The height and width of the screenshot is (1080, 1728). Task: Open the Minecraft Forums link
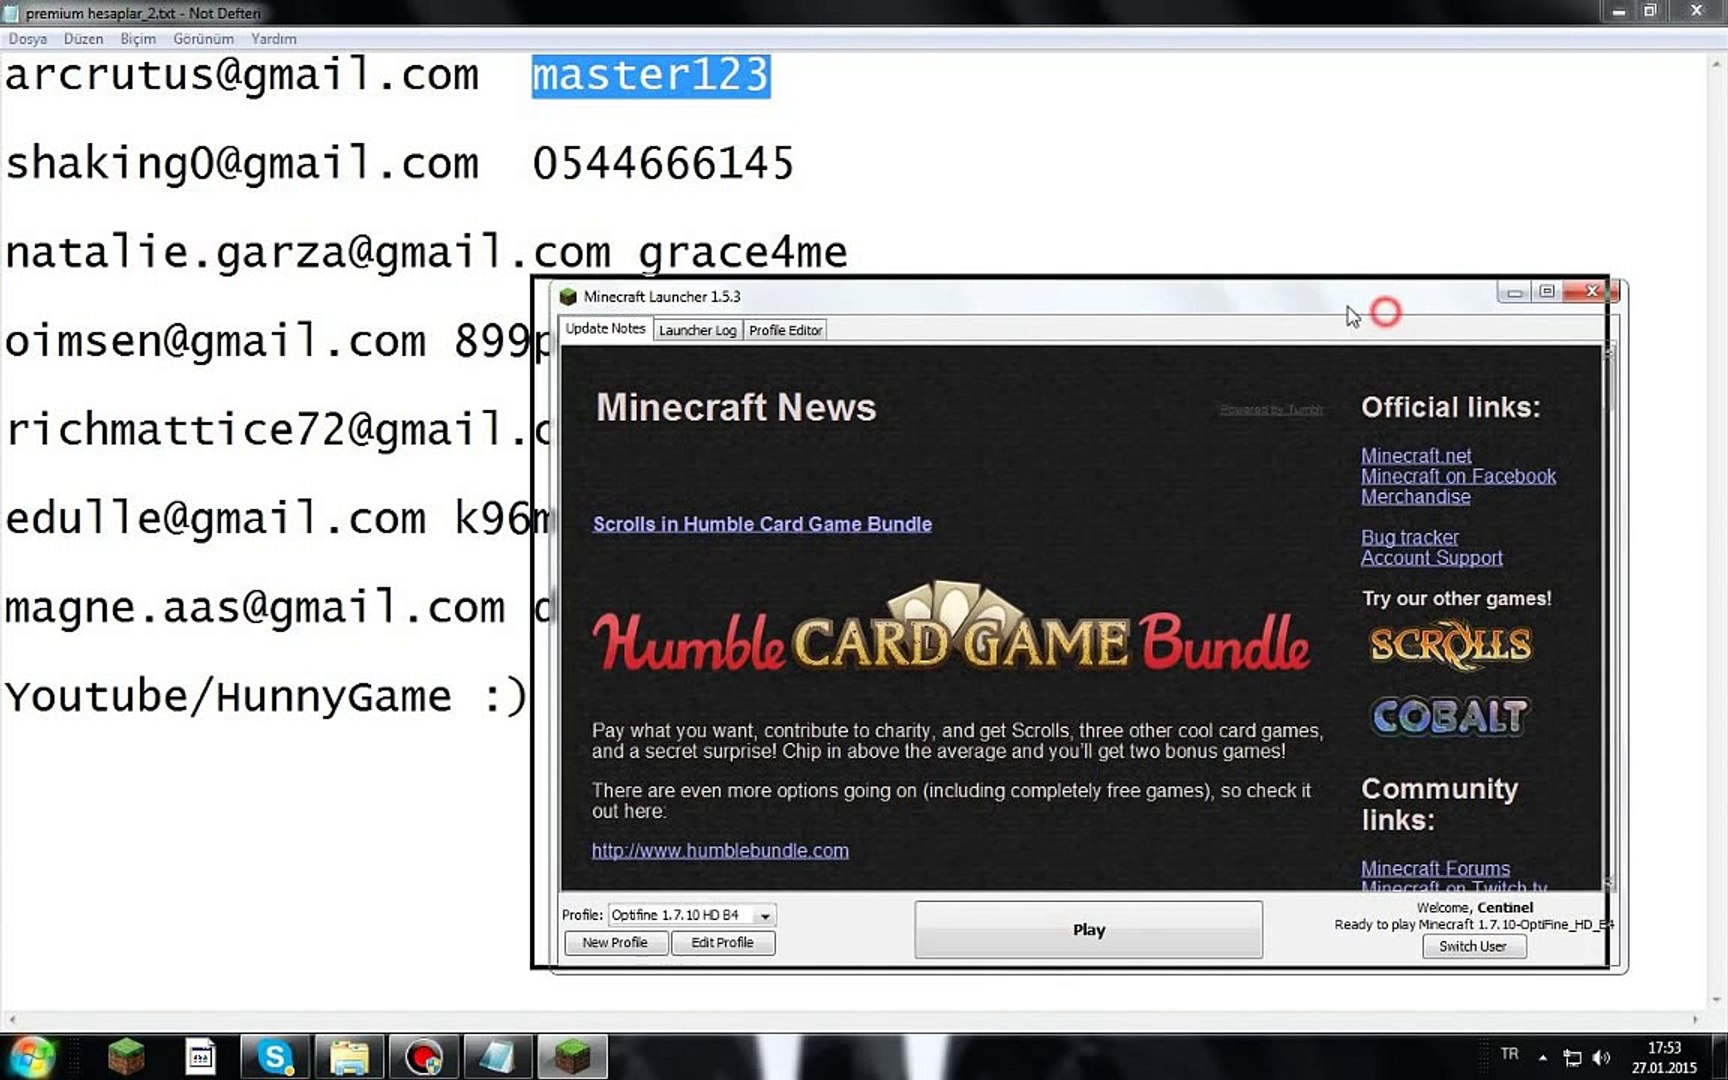1435,868
